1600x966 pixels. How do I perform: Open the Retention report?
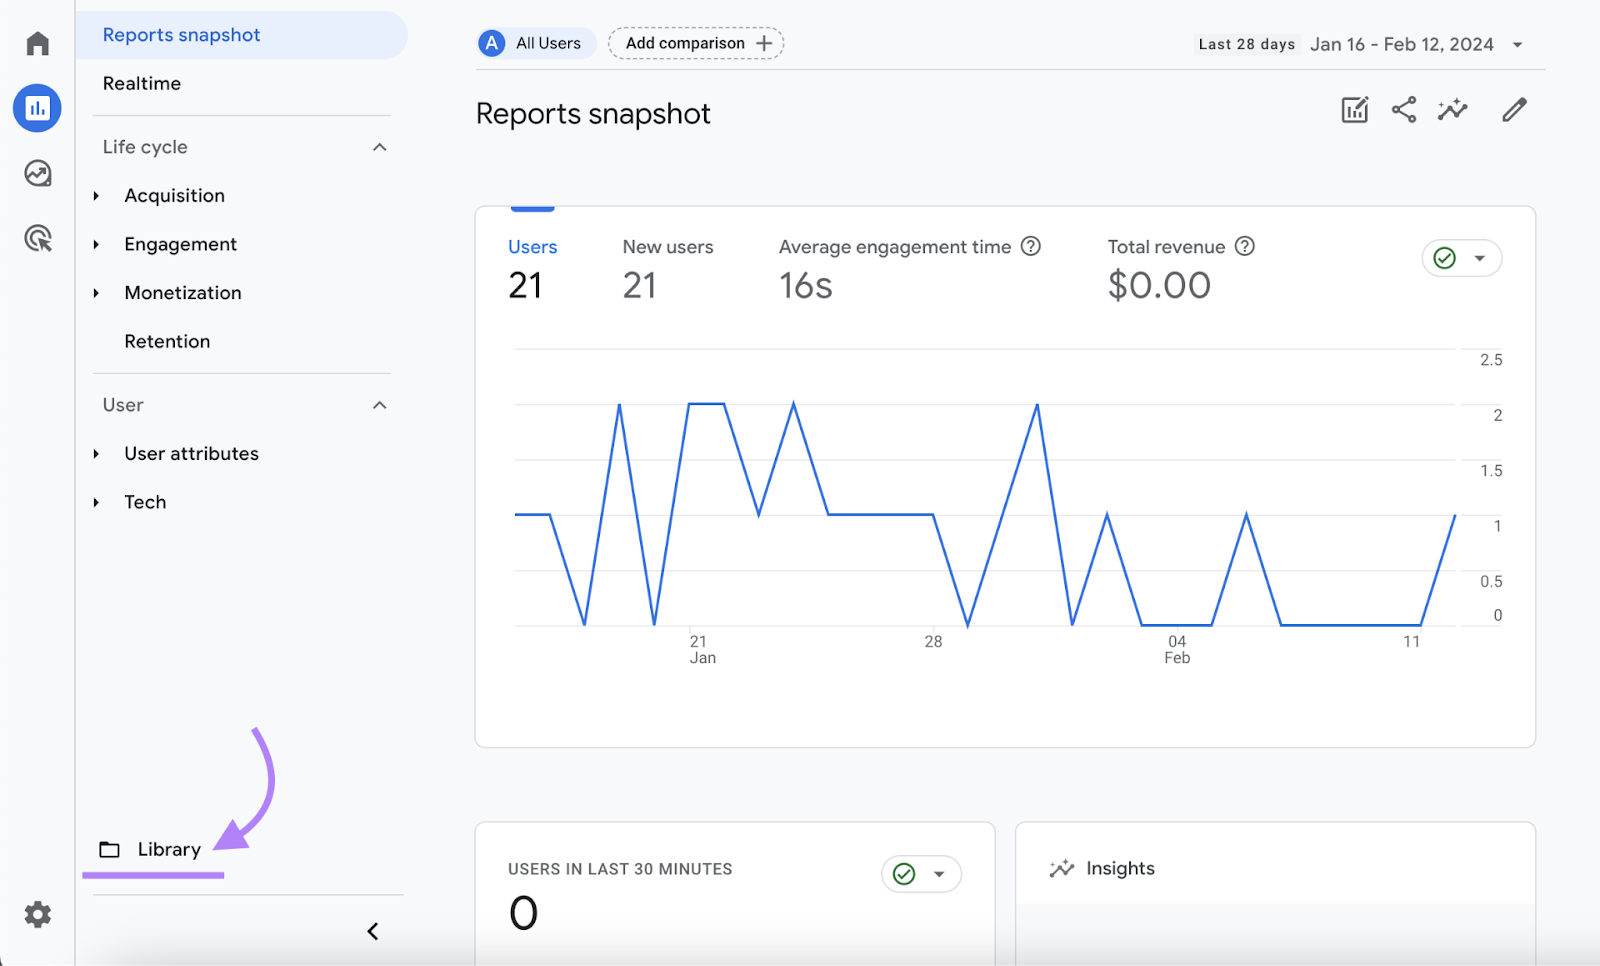tap(167, 342)
